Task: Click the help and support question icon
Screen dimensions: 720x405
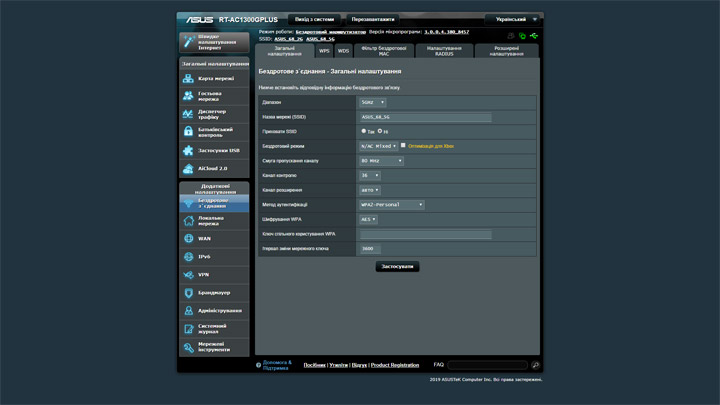Action: pyautogui.click(x=258, y=366)
